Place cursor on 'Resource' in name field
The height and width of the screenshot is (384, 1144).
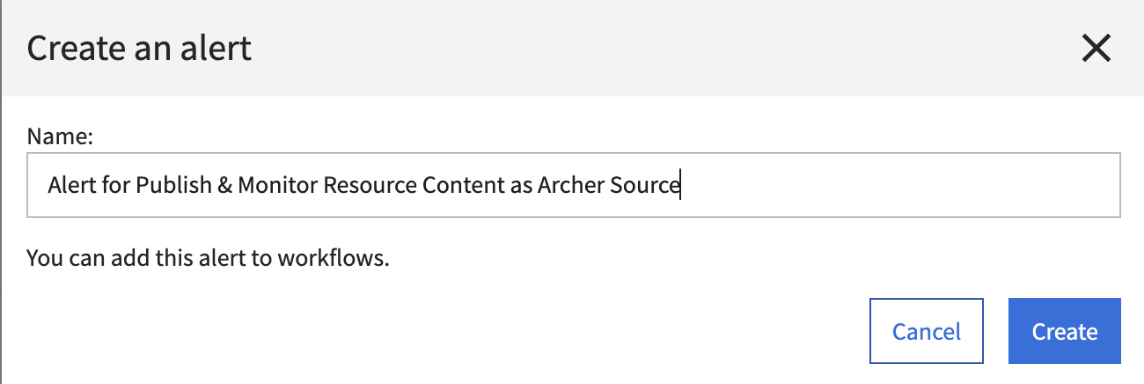click(370, 185)
